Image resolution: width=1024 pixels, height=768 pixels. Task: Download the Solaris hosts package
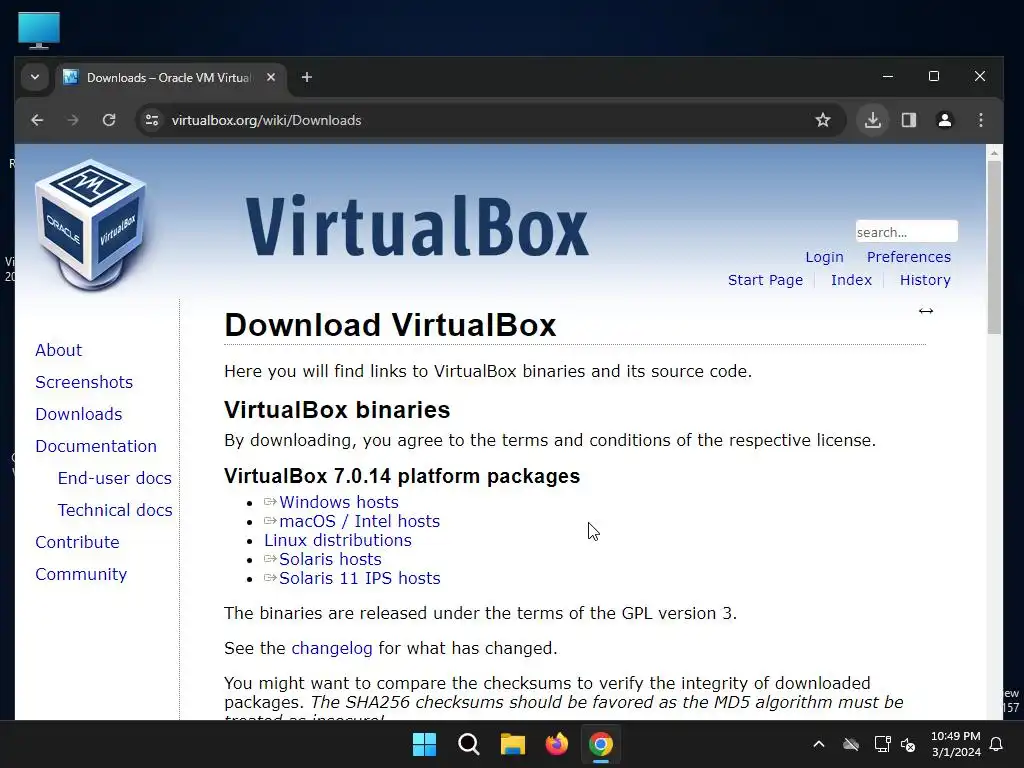pos(330,559)
